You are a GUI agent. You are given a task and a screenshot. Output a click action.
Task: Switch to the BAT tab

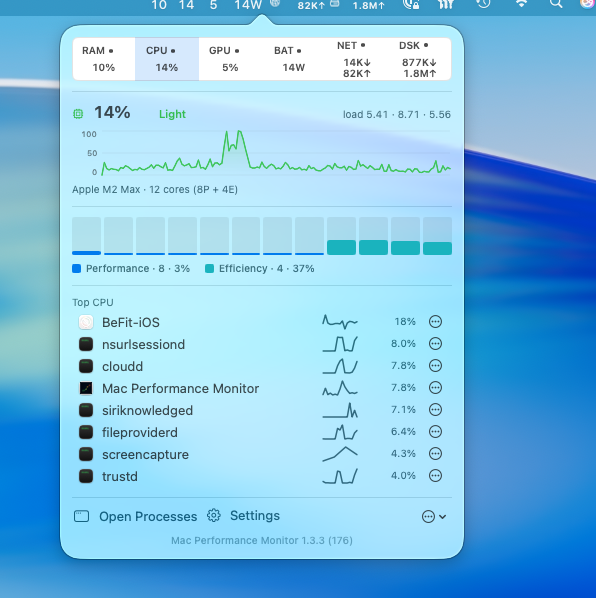point(293,59)
